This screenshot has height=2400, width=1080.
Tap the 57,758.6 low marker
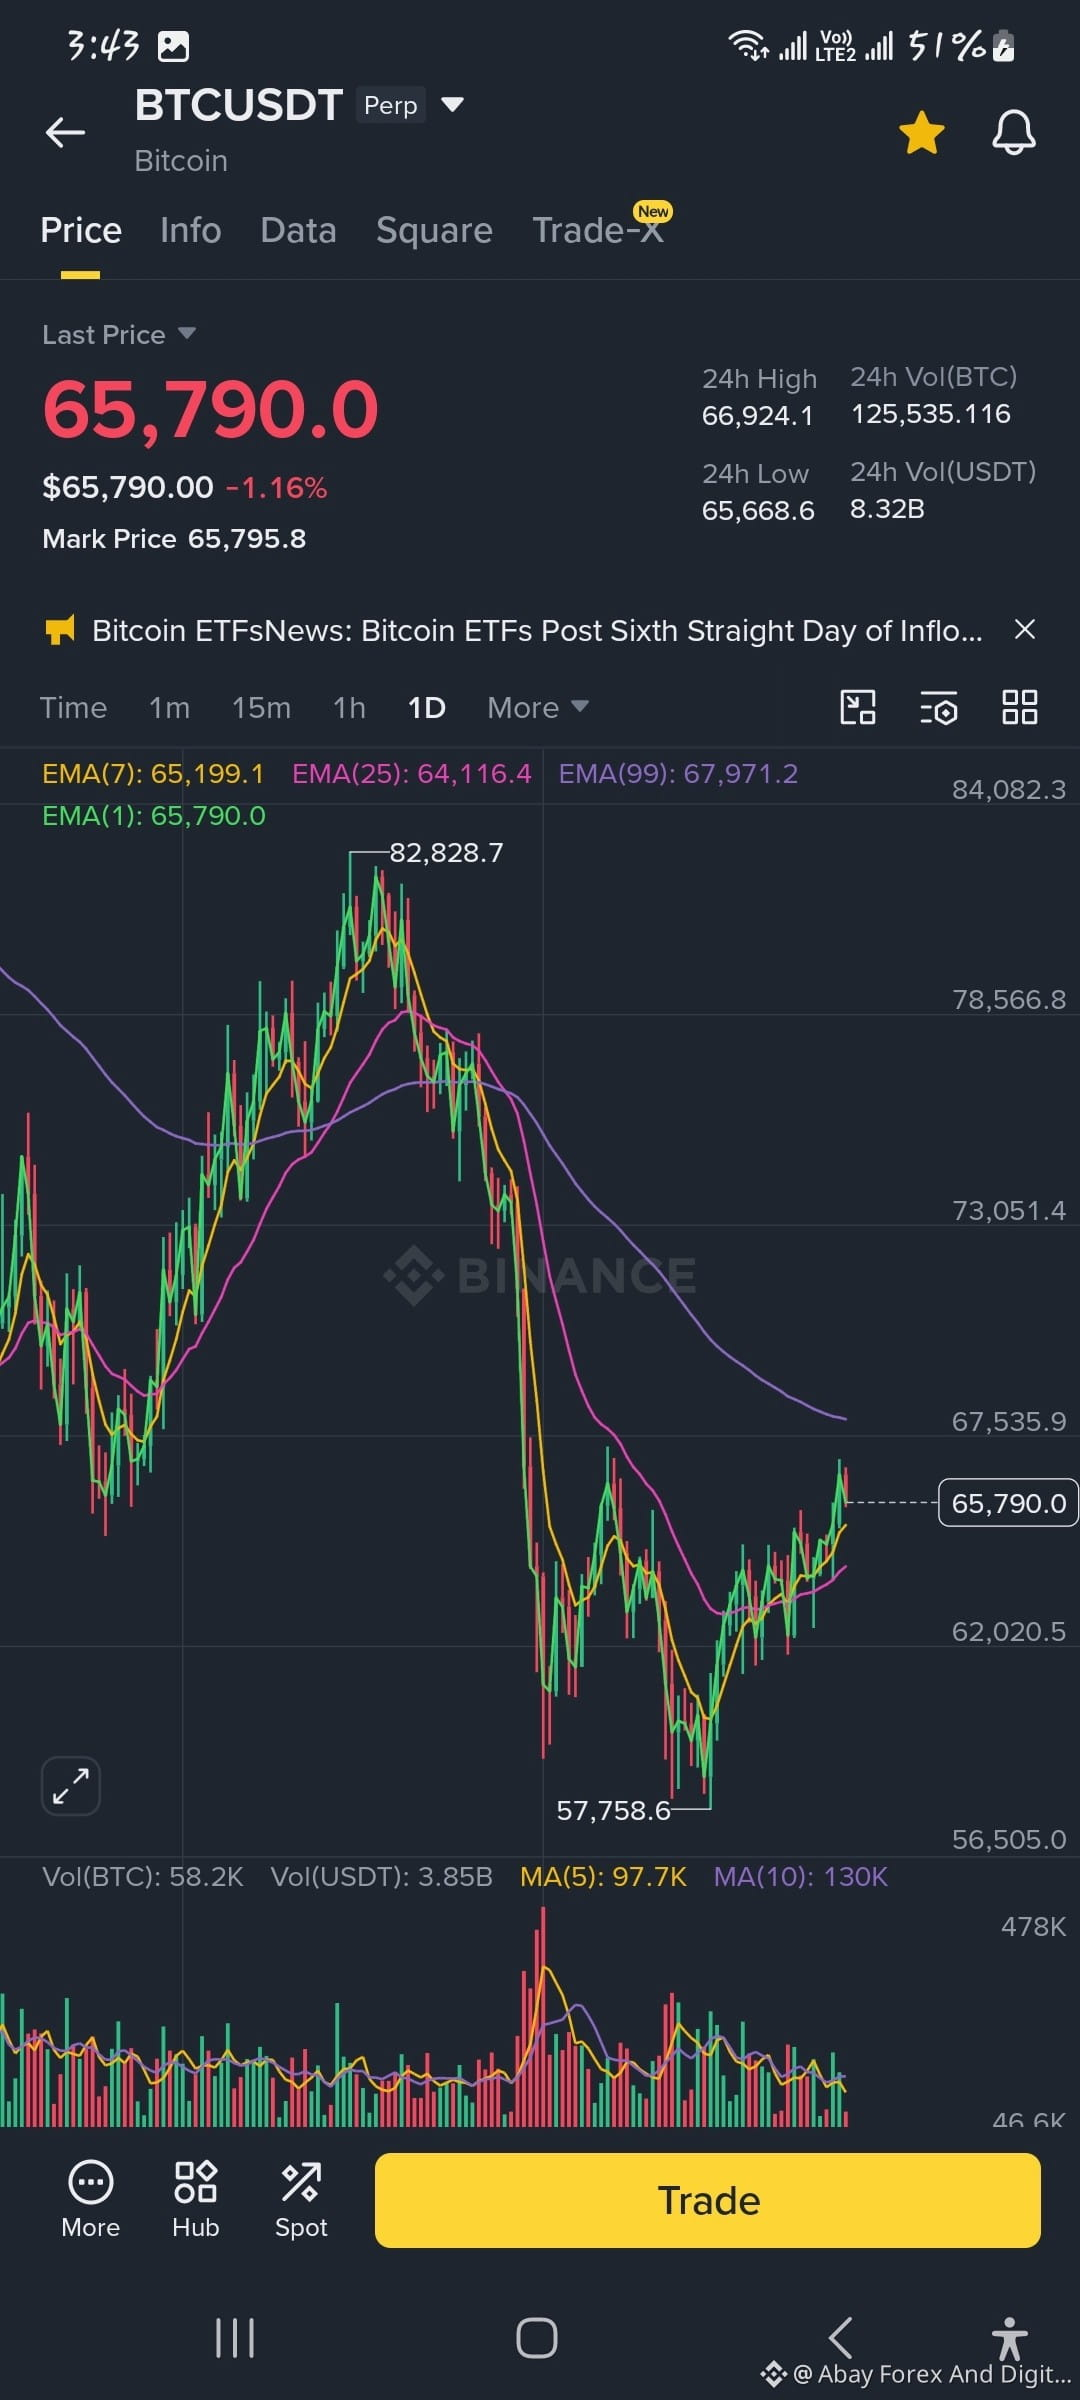tap(613, 1810)
